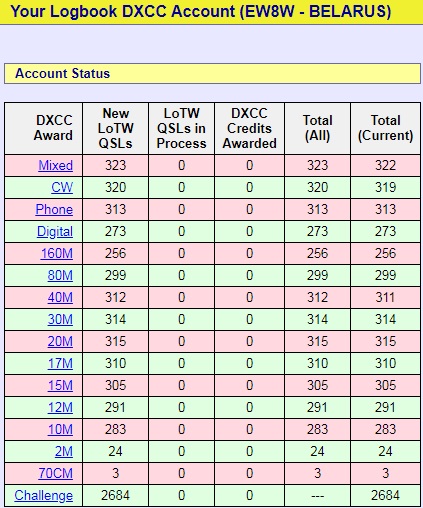Image resolution: width=423 pixels, height=508 pixels.
Task: Click the Mixed LoTW QSLs in Process zero
Action: point(181,165)
